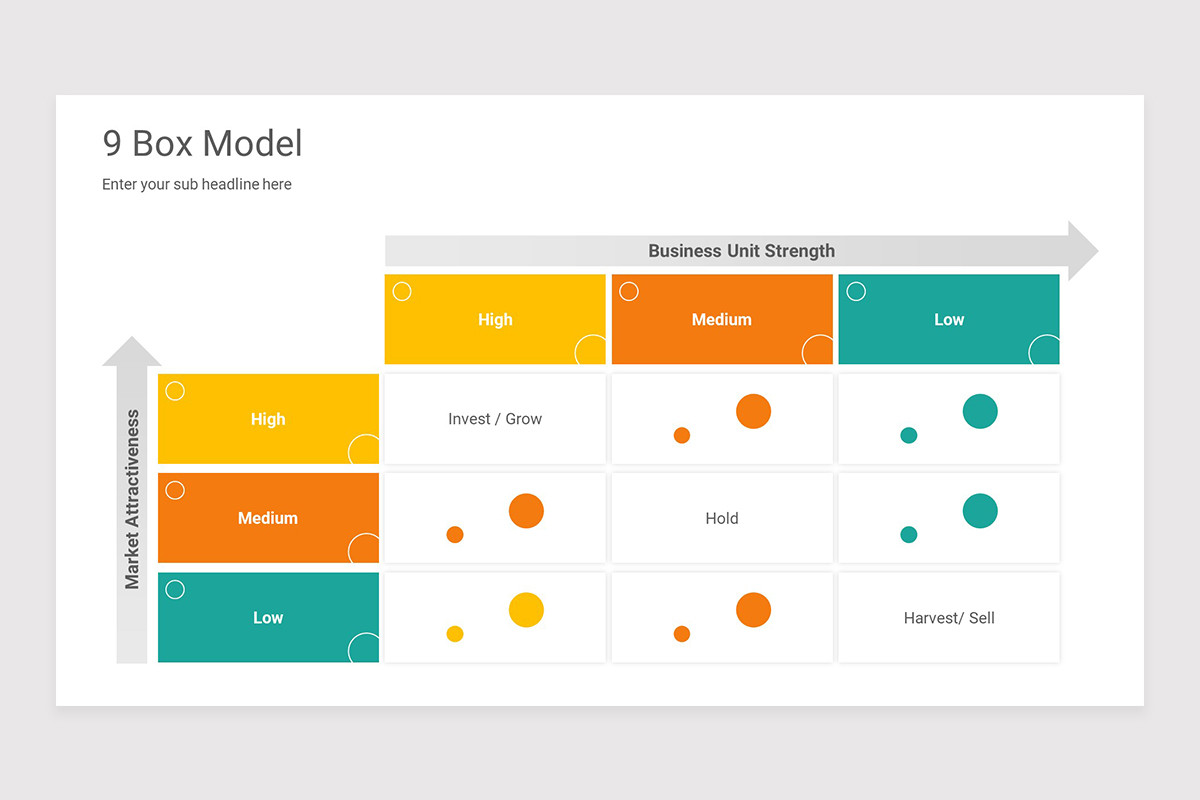Click the "Invest / Grow" cell
The width and height of the screenshot is (1200, 800).
coord(495,419)
